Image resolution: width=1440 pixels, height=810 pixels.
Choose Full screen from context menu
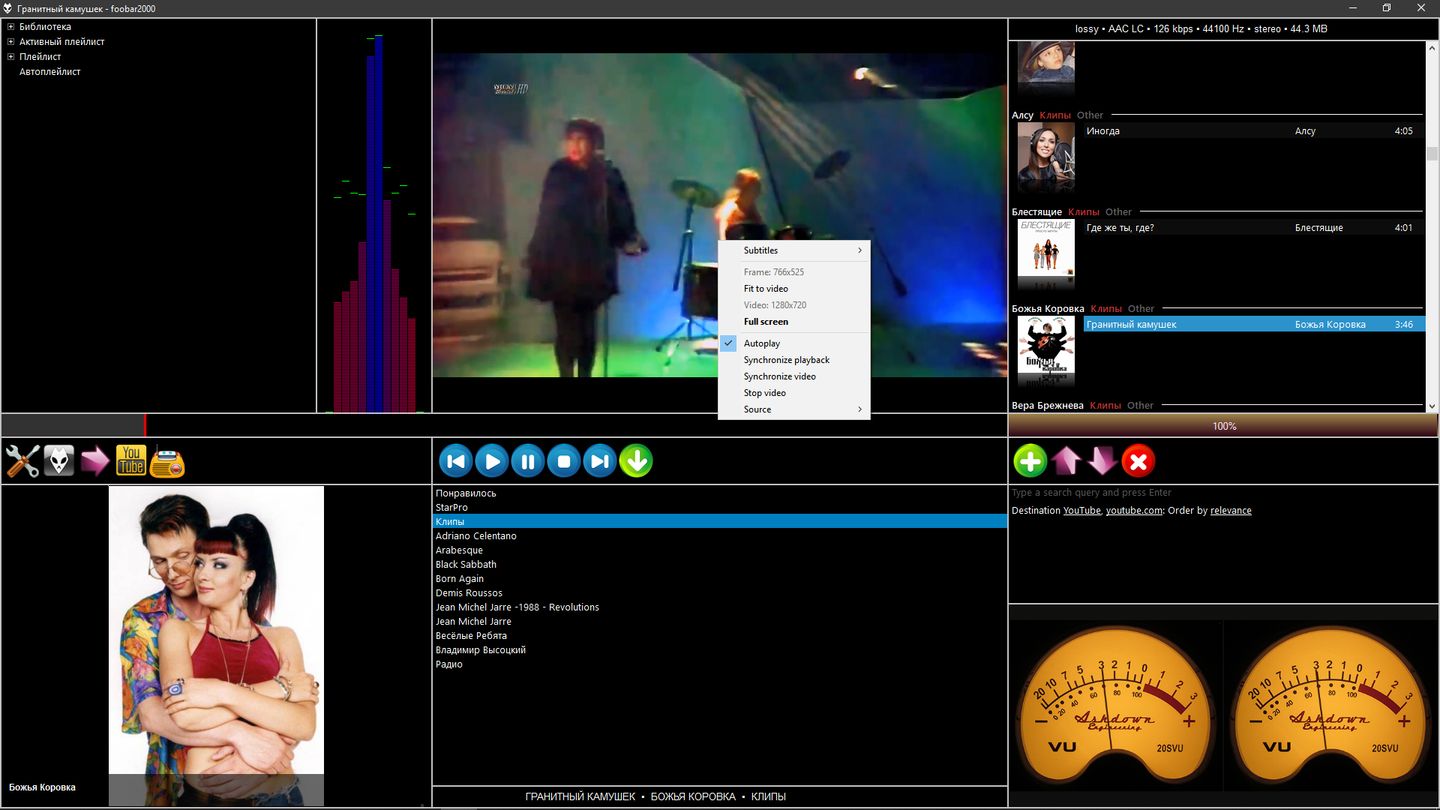[765, 322]
